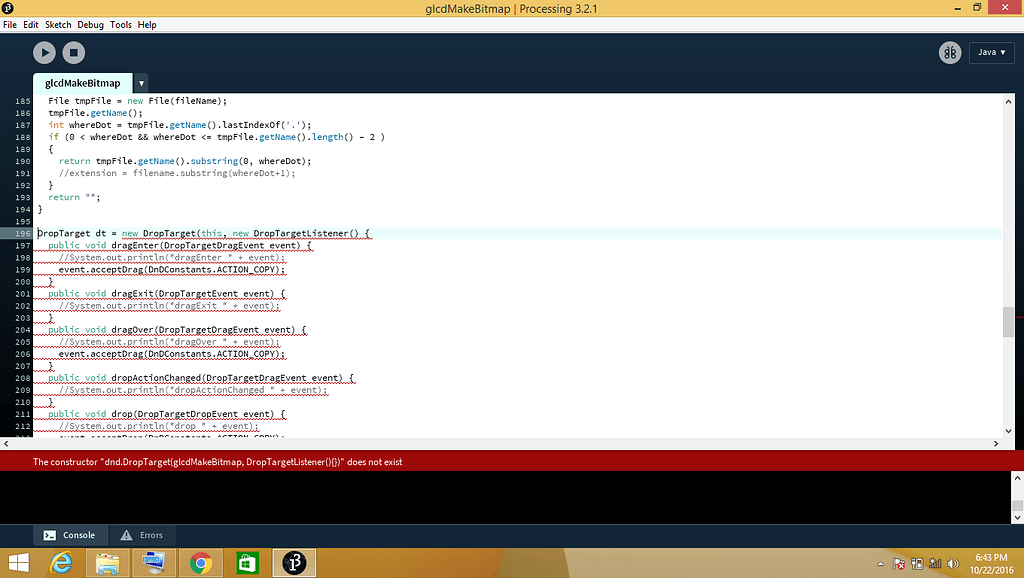
Task: Stop the sketch using the stop icon
Action: [71, 52]
